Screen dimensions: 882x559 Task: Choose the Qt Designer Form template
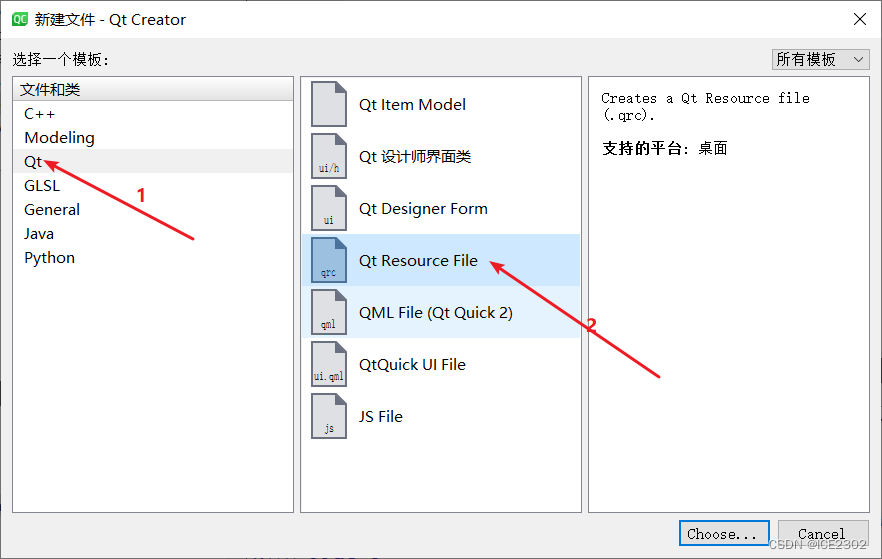pos(441,208)
